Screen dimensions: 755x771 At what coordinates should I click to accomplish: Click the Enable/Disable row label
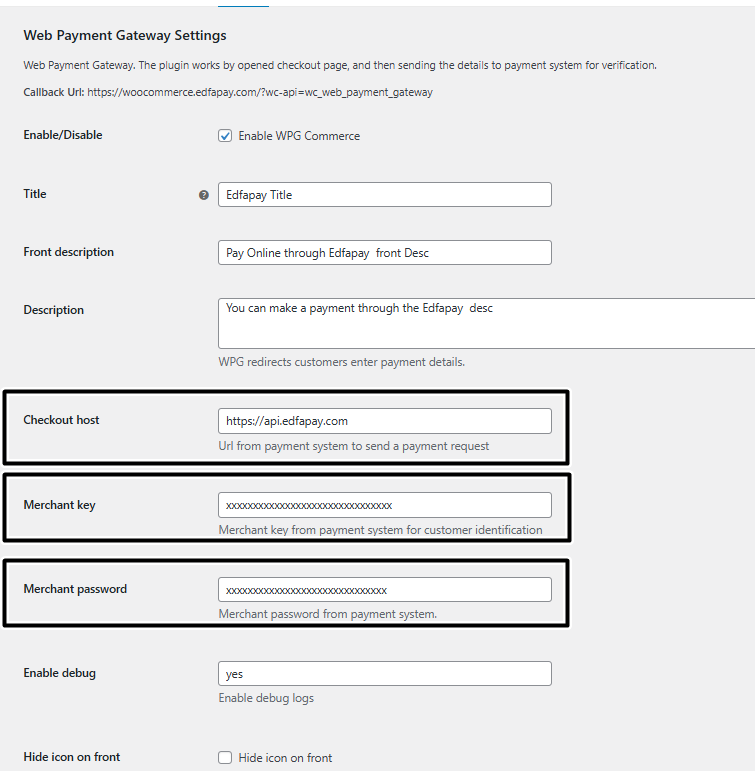click(x=62, y=135)
